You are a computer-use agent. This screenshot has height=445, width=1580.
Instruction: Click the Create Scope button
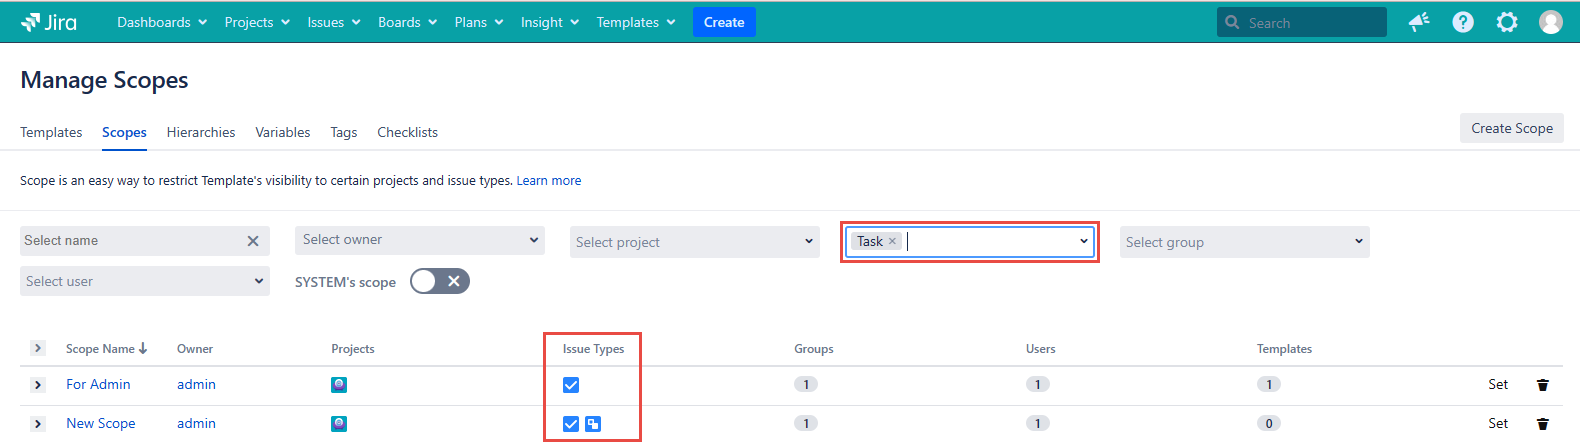pyautogui.click(x=1511, y=128)
